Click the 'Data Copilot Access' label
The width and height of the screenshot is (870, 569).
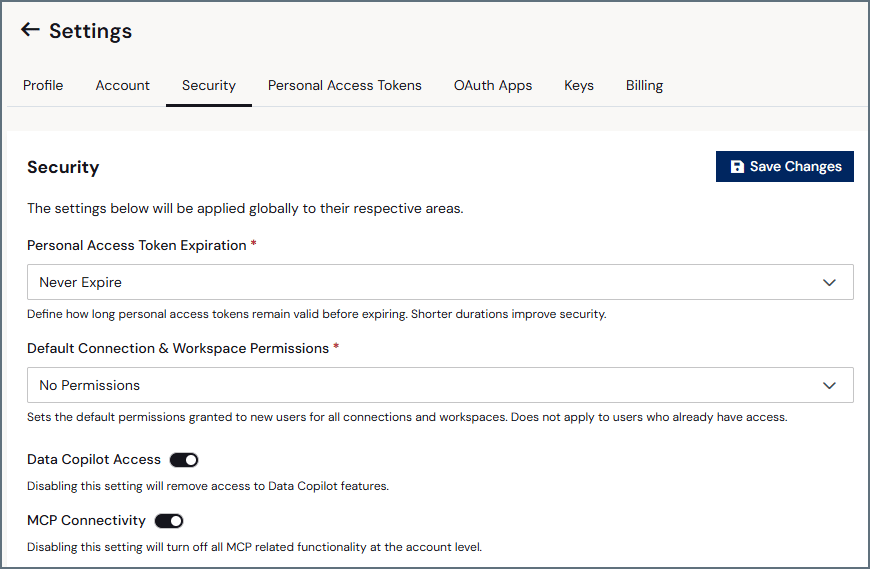(x=94, y=459)
